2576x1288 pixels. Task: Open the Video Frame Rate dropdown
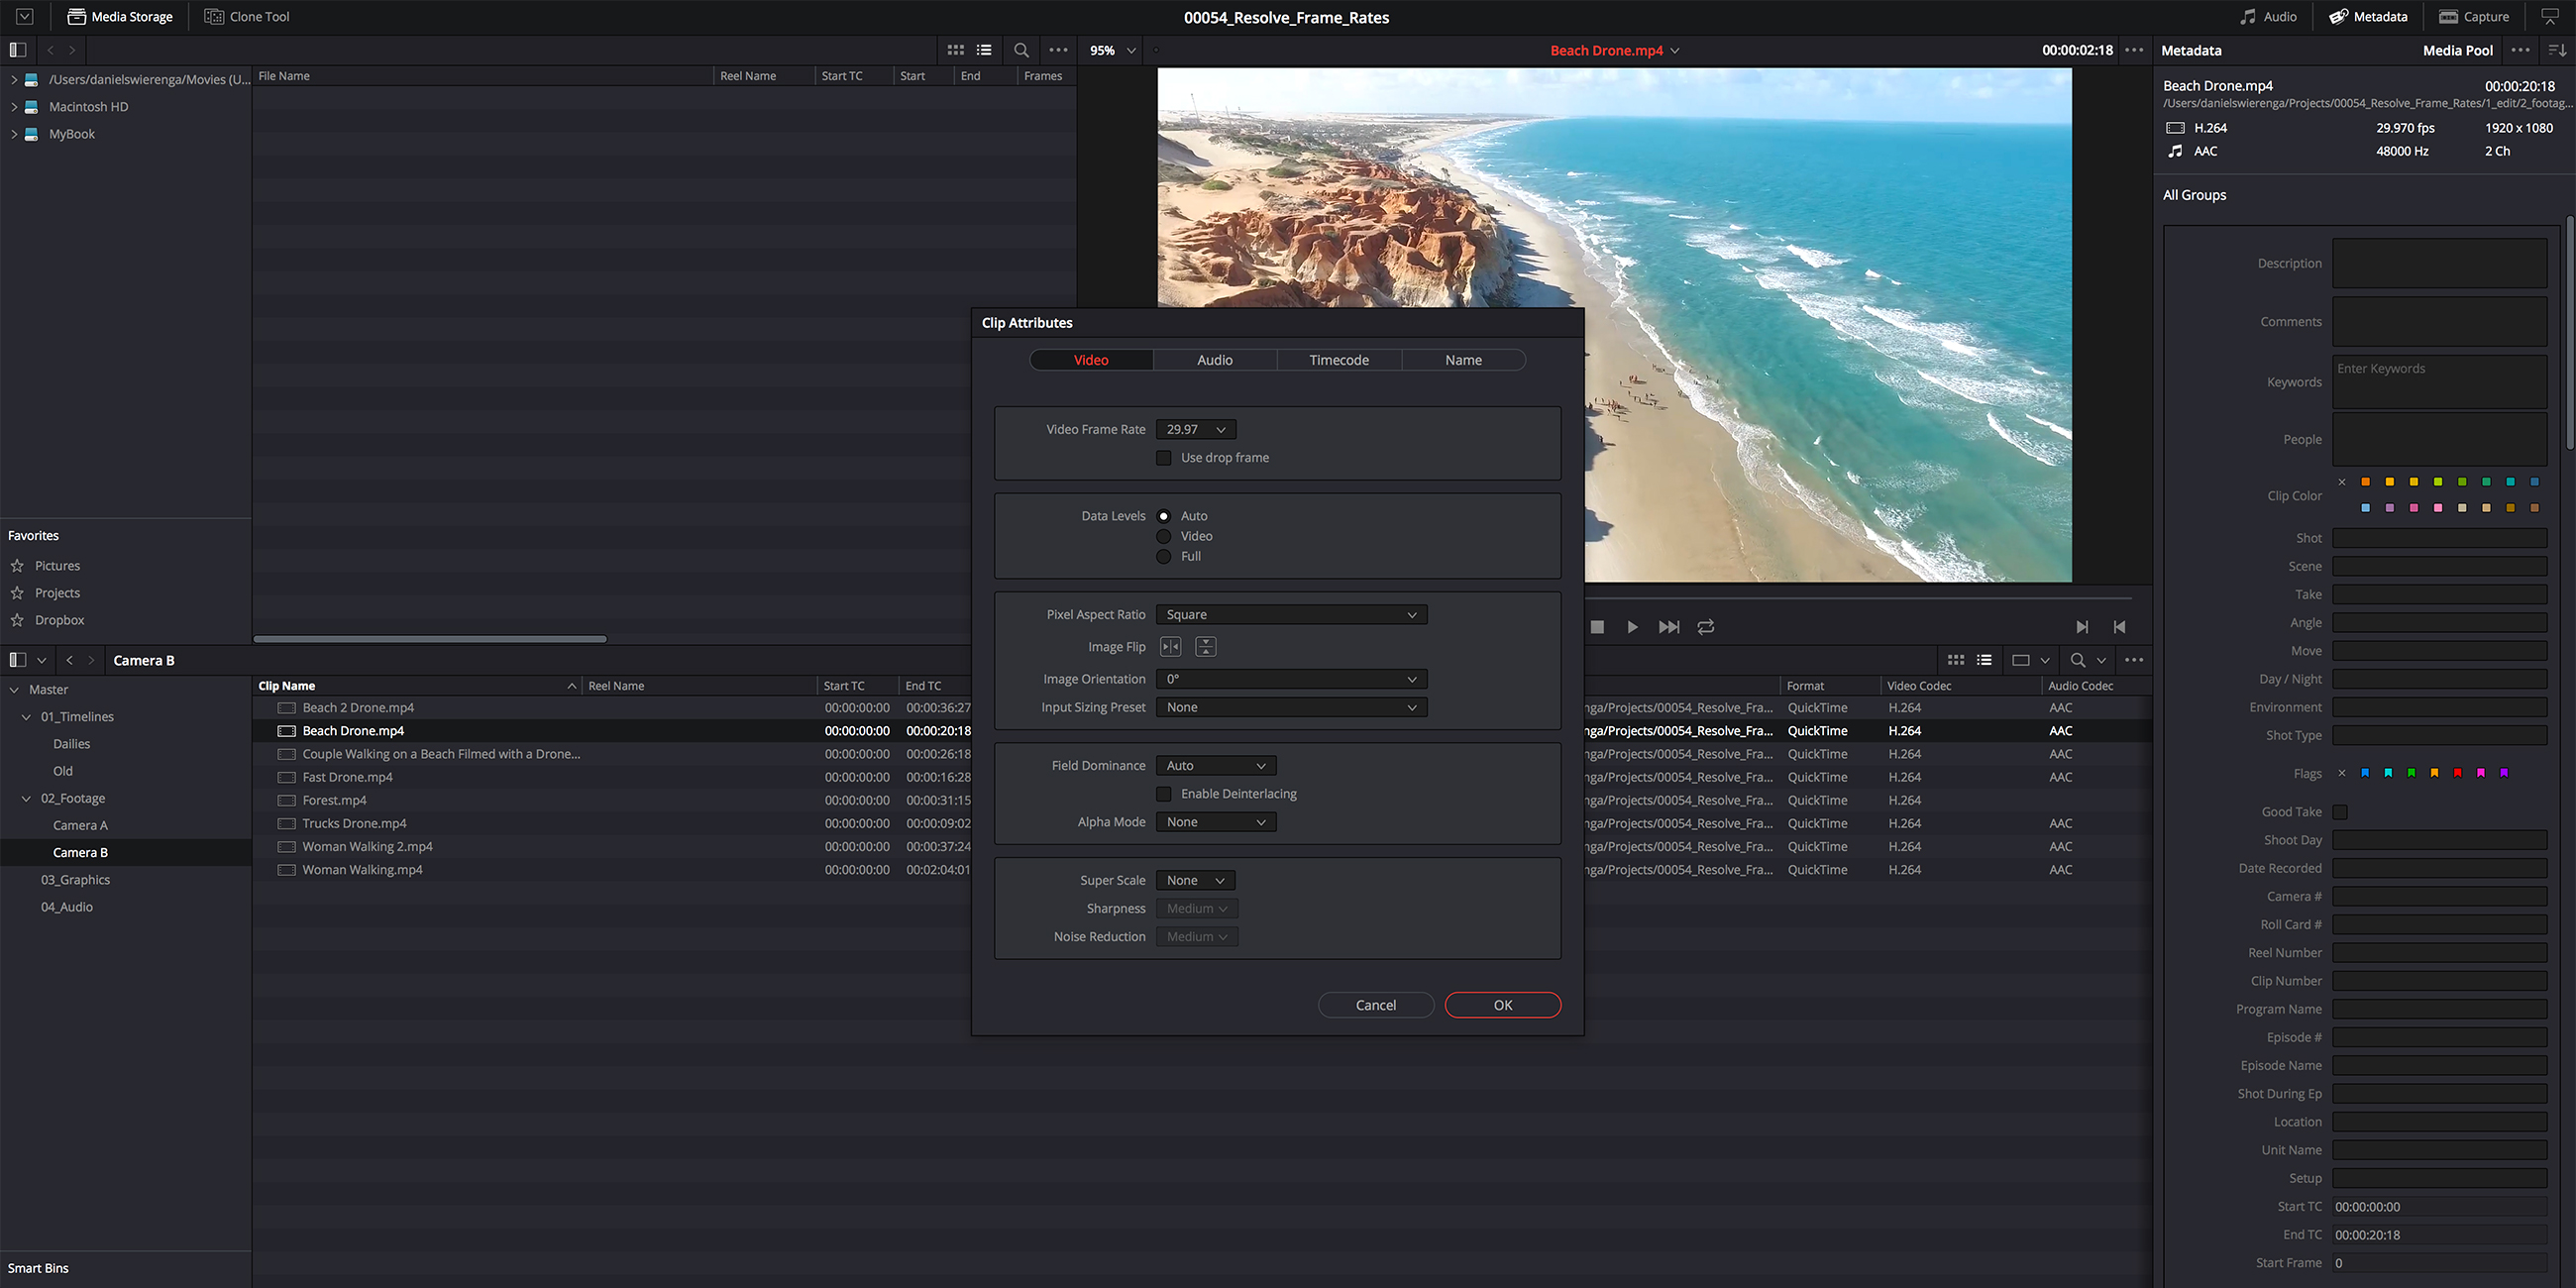coord(1195,429)
